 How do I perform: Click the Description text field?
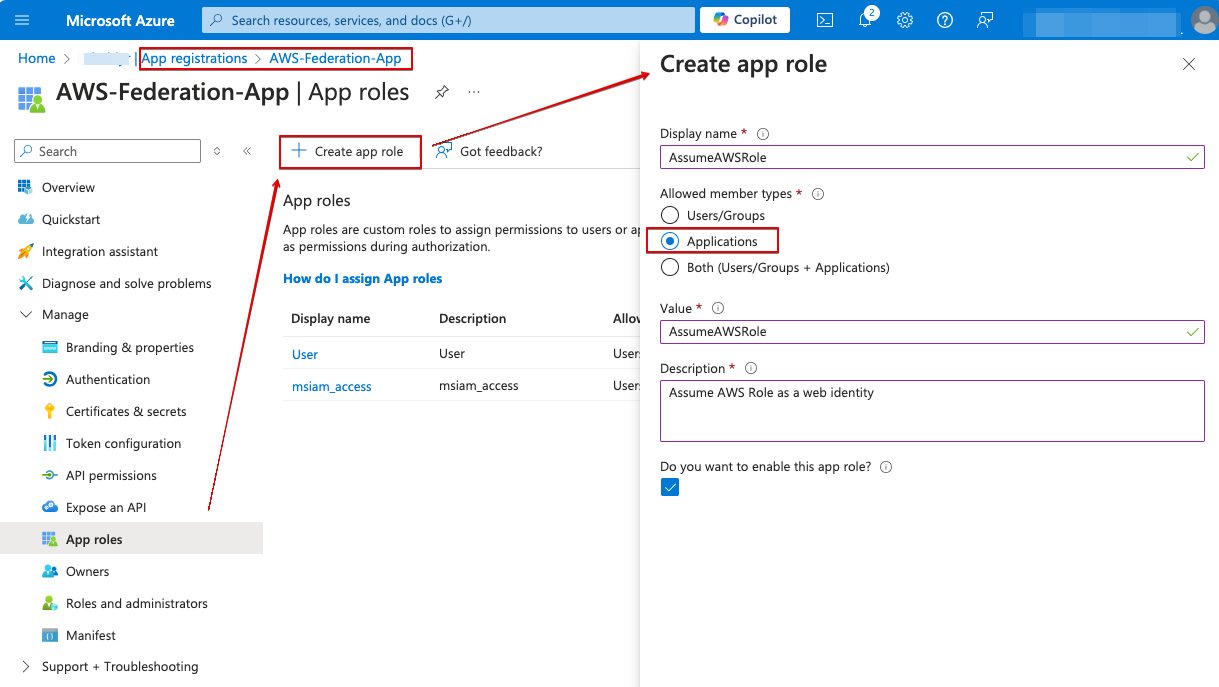[x=931, y=410]
